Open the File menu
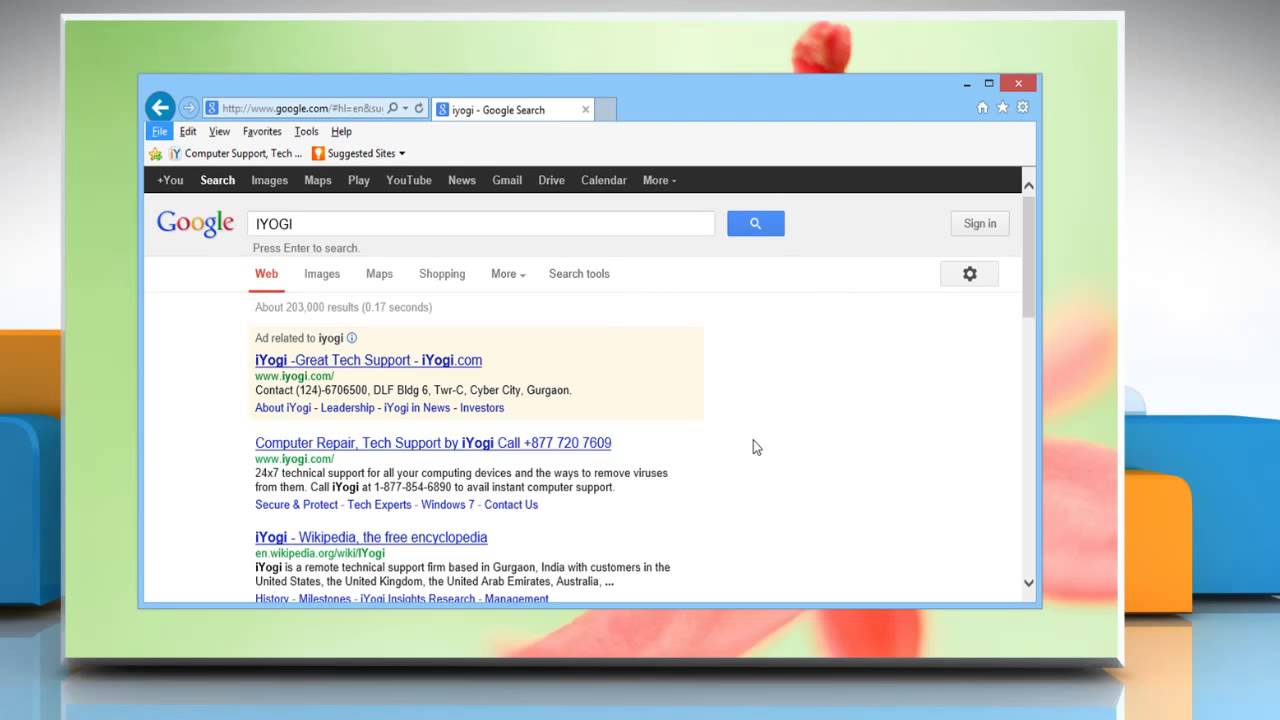Screen dimensions: 1280x720 pos(160,131)
